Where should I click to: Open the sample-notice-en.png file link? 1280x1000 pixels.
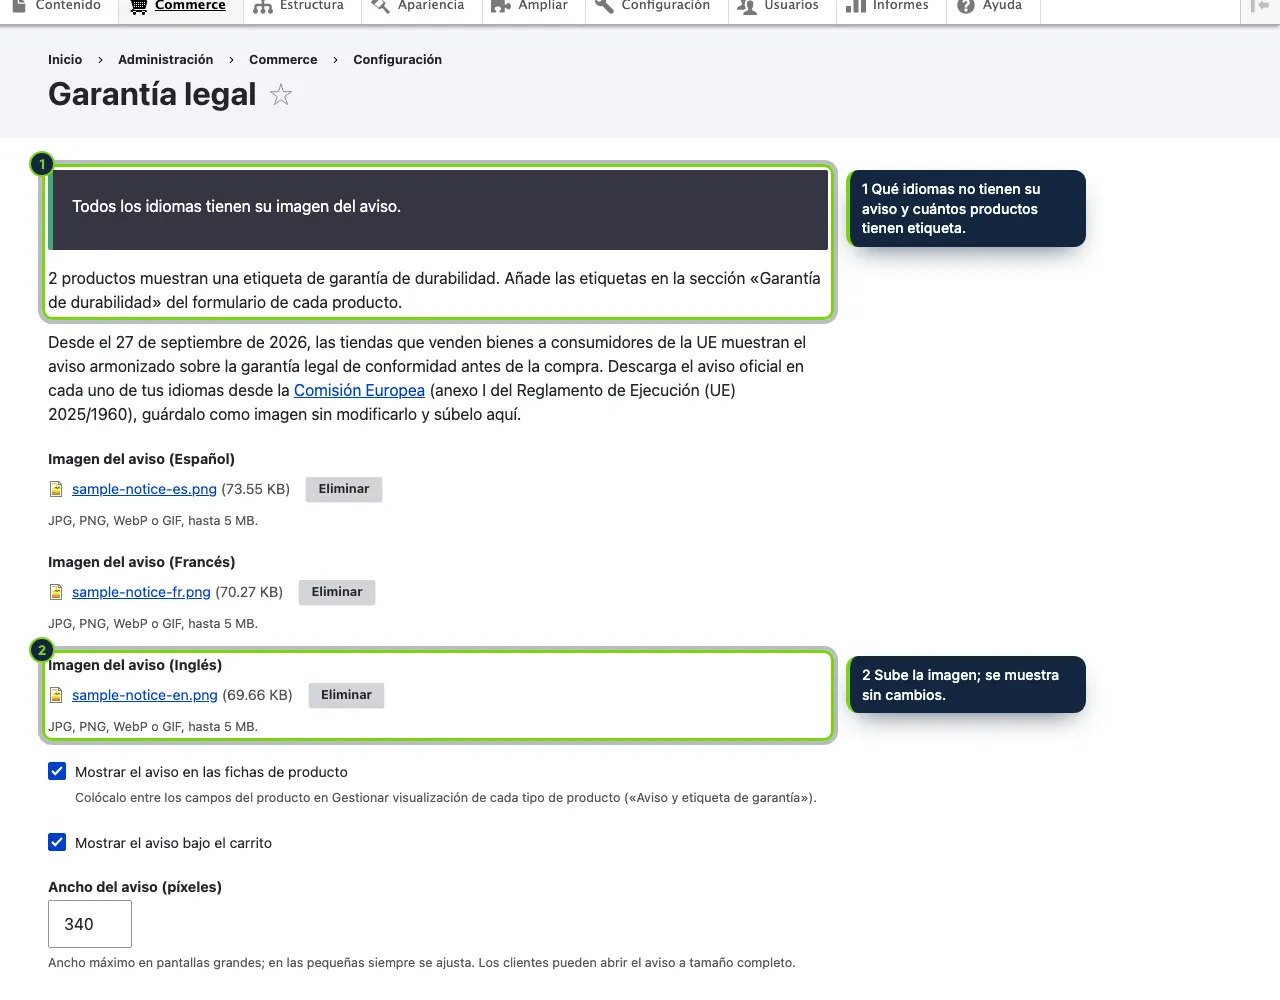tap(145, 695)
